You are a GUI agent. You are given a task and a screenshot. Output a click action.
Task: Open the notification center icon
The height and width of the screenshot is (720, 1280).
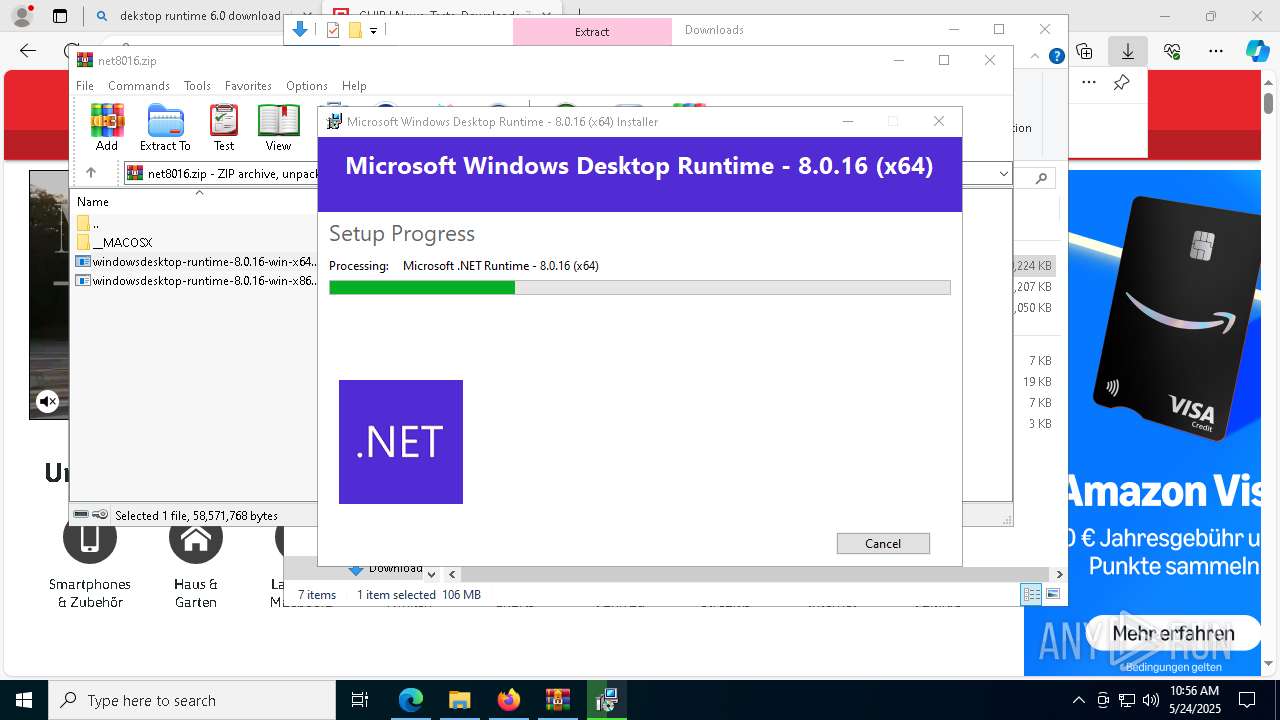point(1247,700)
